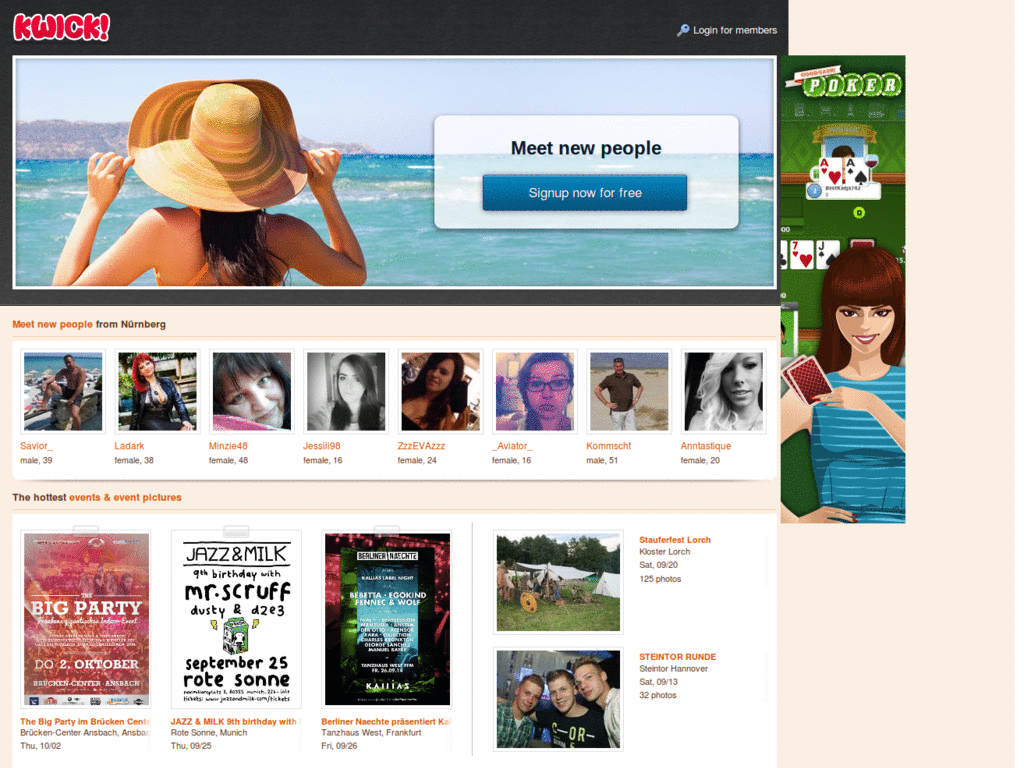Open Anntastique profile photo

723,391
